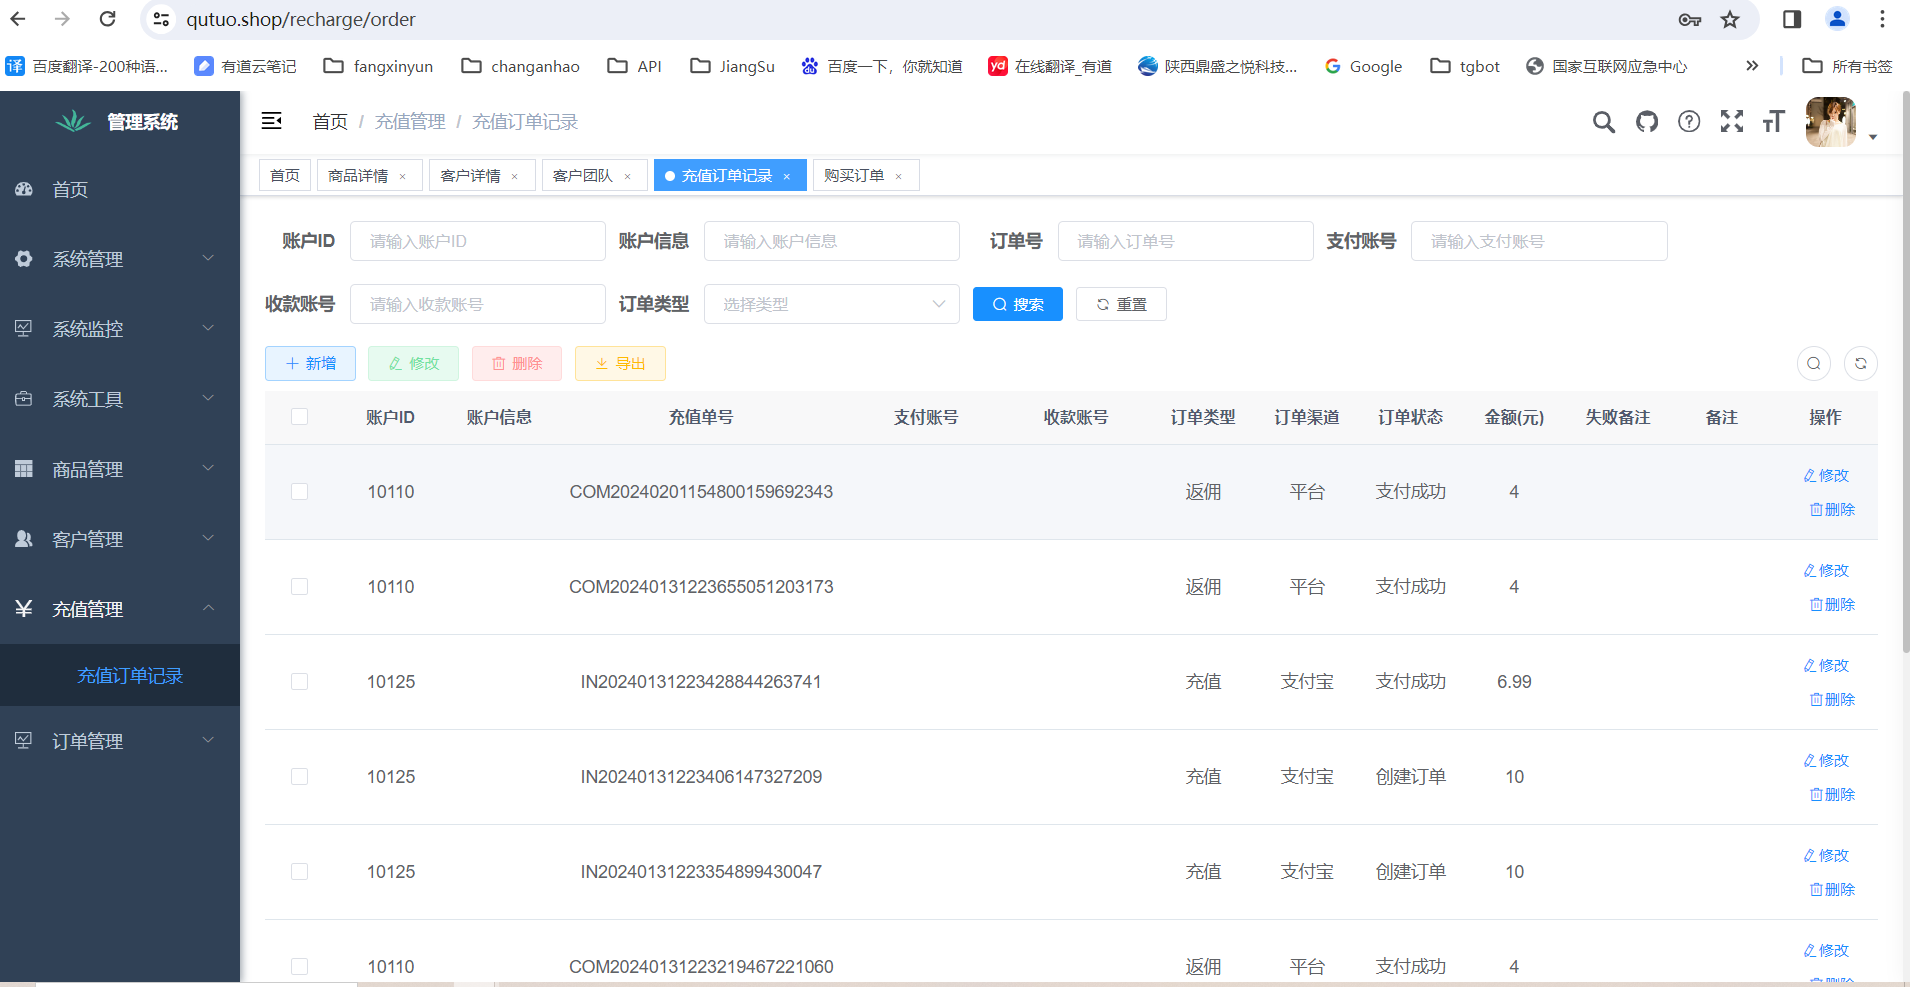Viewport: 1910px width, 987px height.
Task: Go back with the browser back arrow
Action: 18,19
